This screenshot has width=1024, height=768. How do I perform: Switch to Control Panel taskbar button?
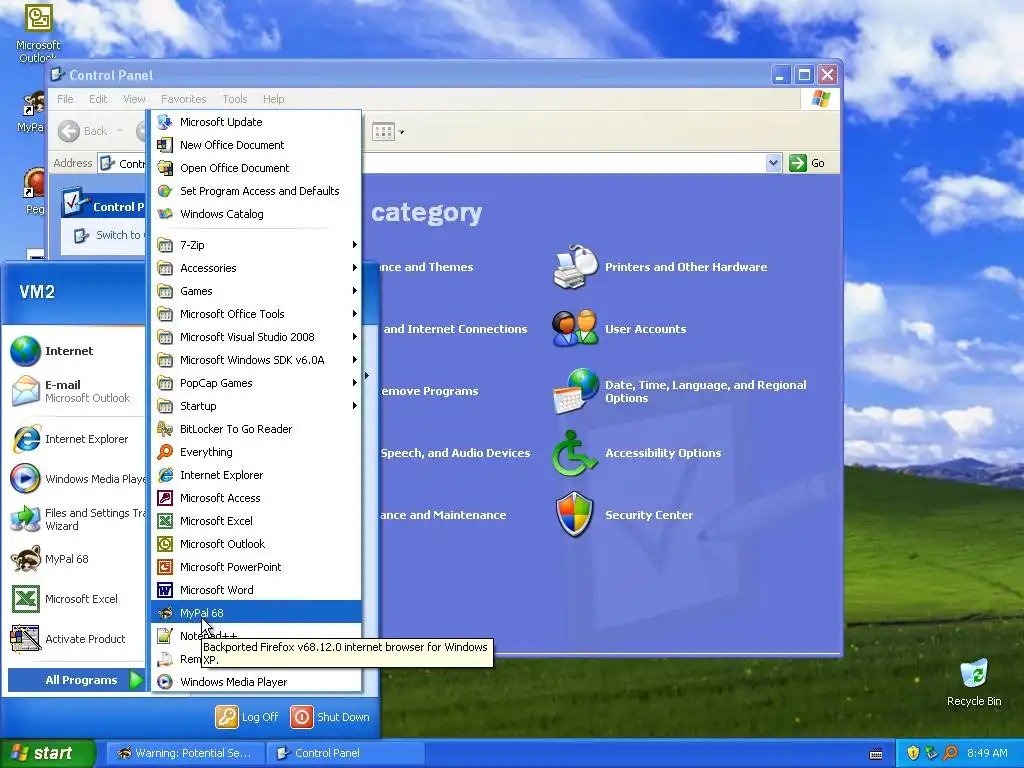pyautogui.click(x=345, y=753)
